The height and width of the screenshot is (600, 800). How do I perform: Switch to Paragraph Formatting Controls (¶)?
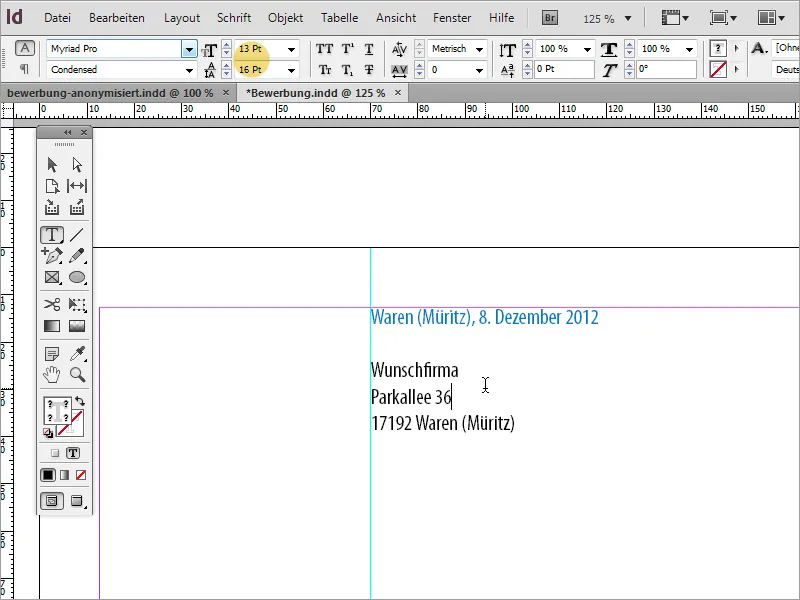24,69
